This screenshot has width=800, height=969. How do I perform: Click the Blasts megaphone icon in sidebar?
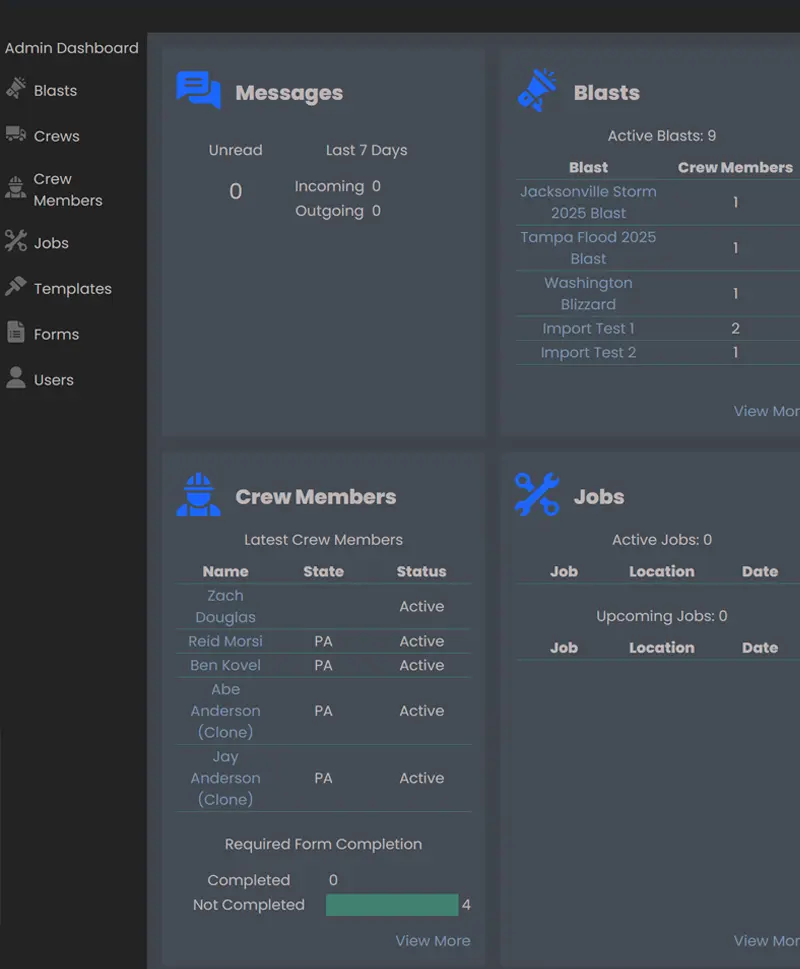tap(16, 88)
